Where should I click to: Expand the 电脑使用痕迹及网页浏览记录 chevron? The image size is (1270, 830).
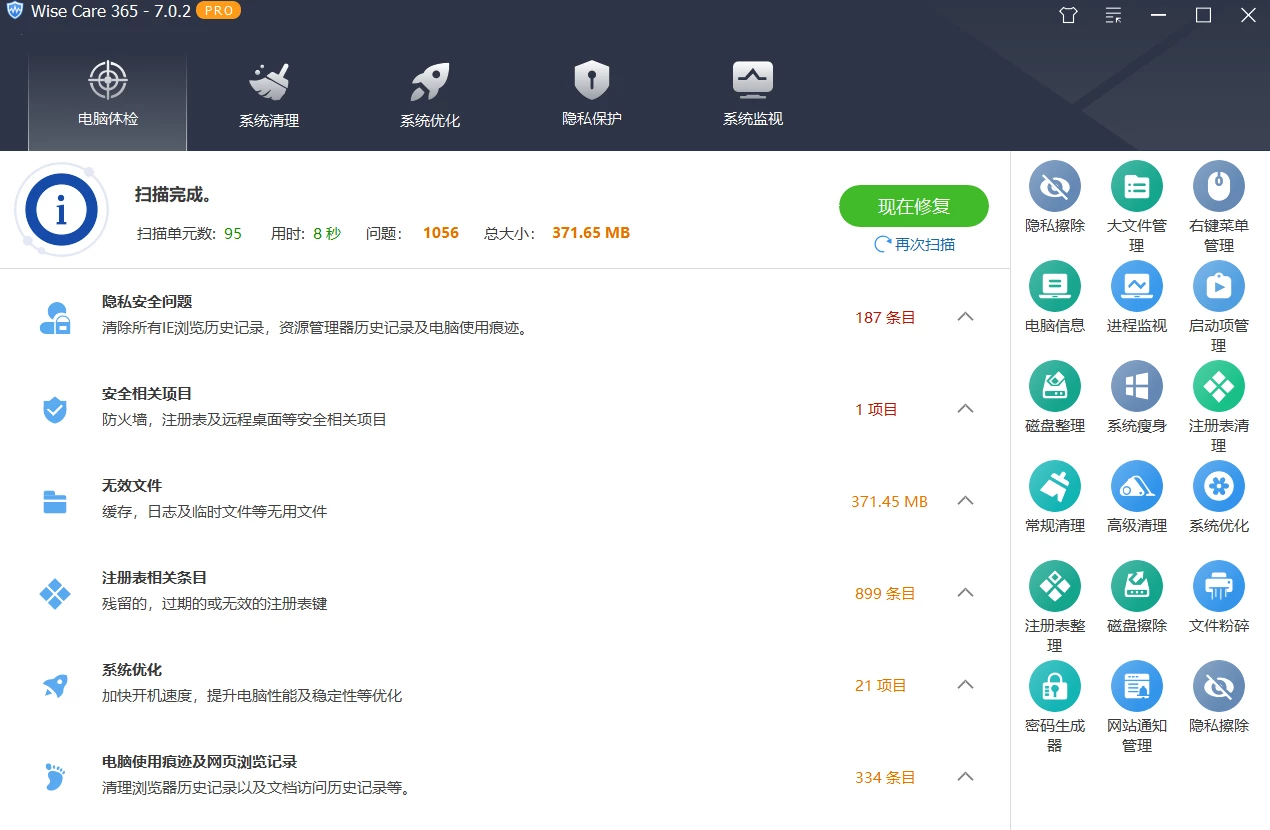(x=965, y=777)
